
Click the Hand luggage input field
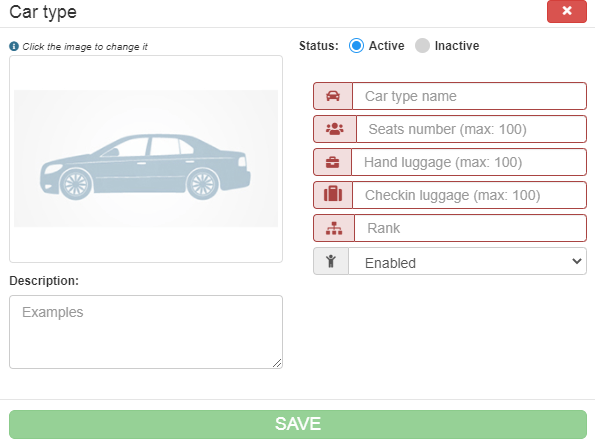tap(469, 162)
